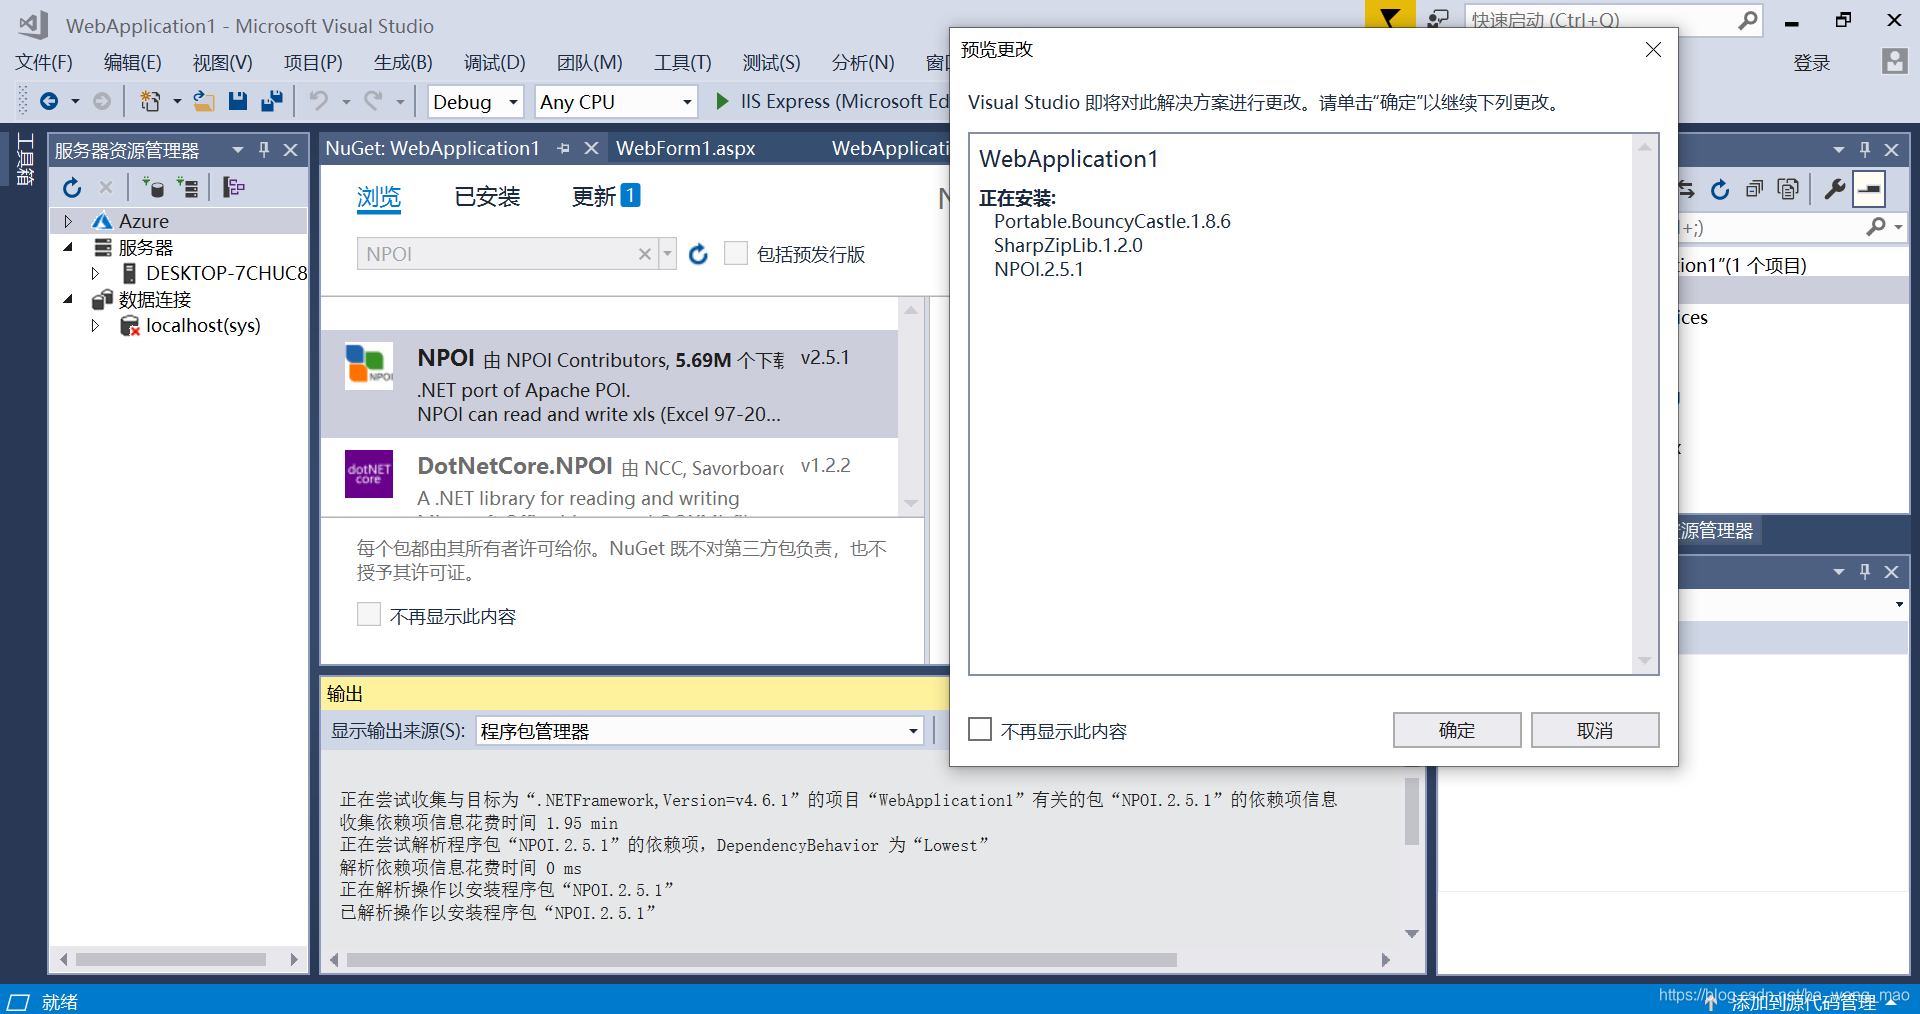This screenshot has width=1920, height=1014.
Task: Click 取消 to cancel installation
Action: 1595,730
